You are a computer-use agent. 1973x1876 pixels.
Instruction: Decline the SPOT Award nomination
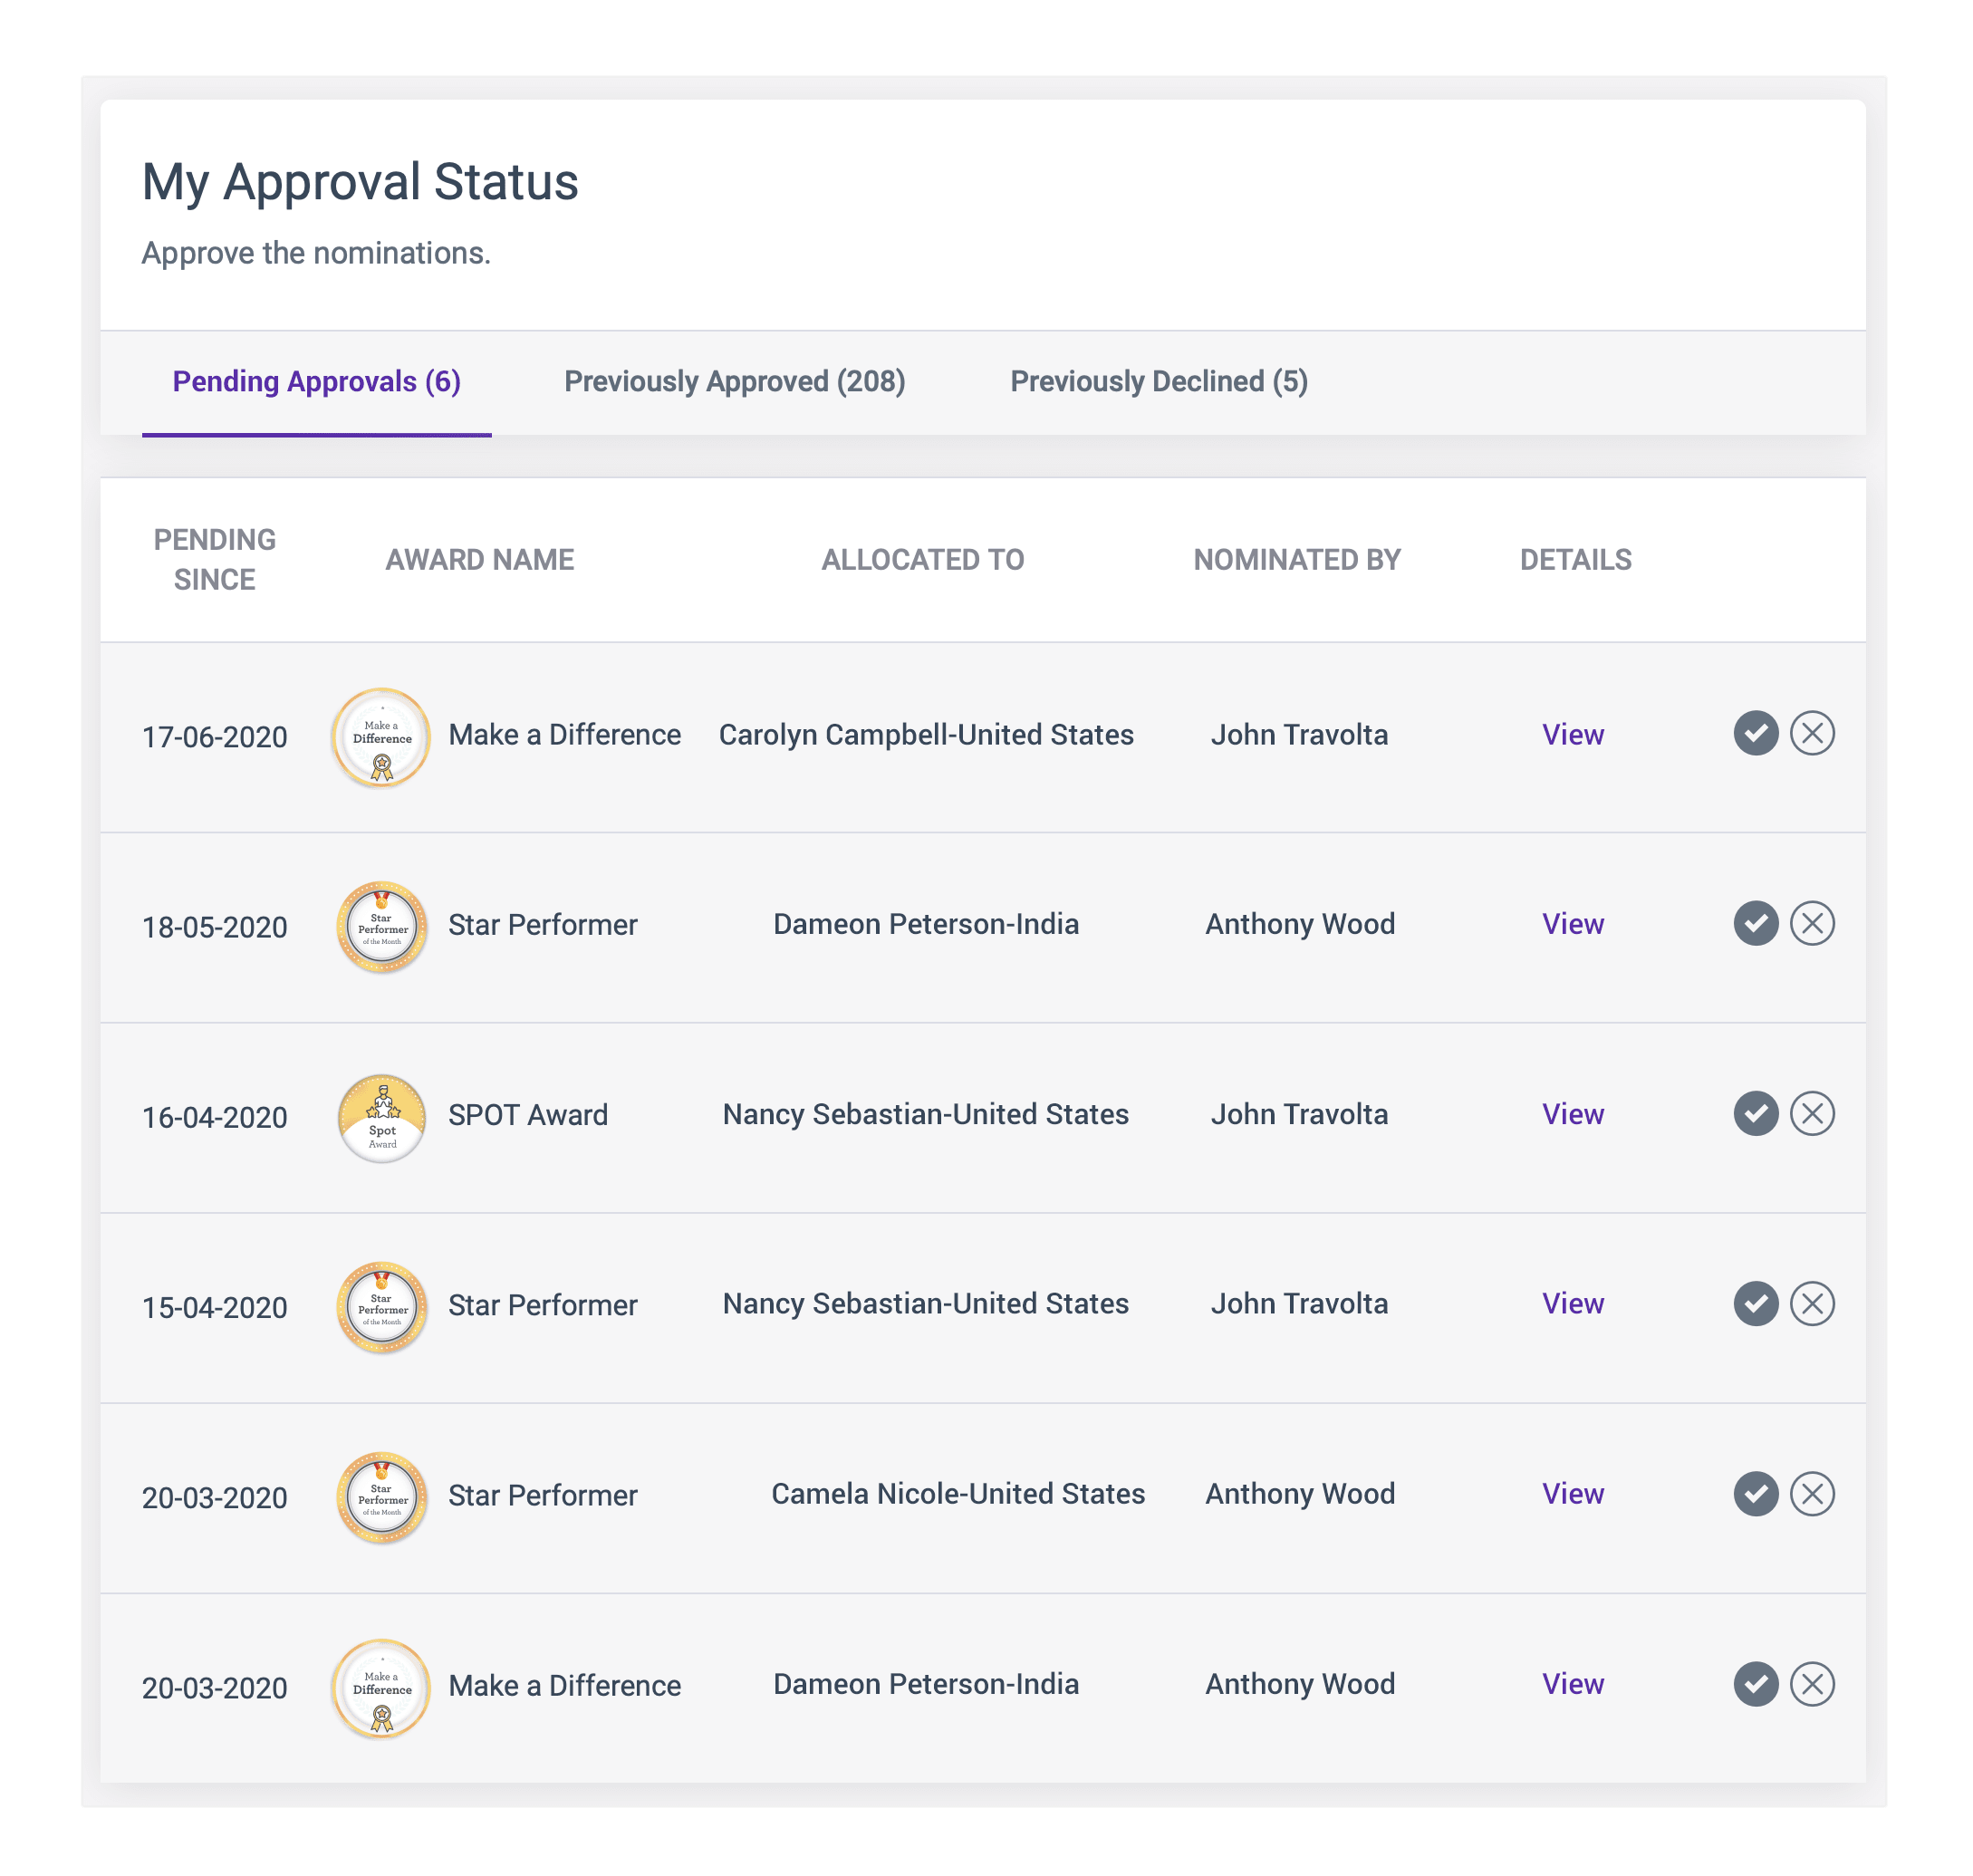(x=1811, y=1114)
